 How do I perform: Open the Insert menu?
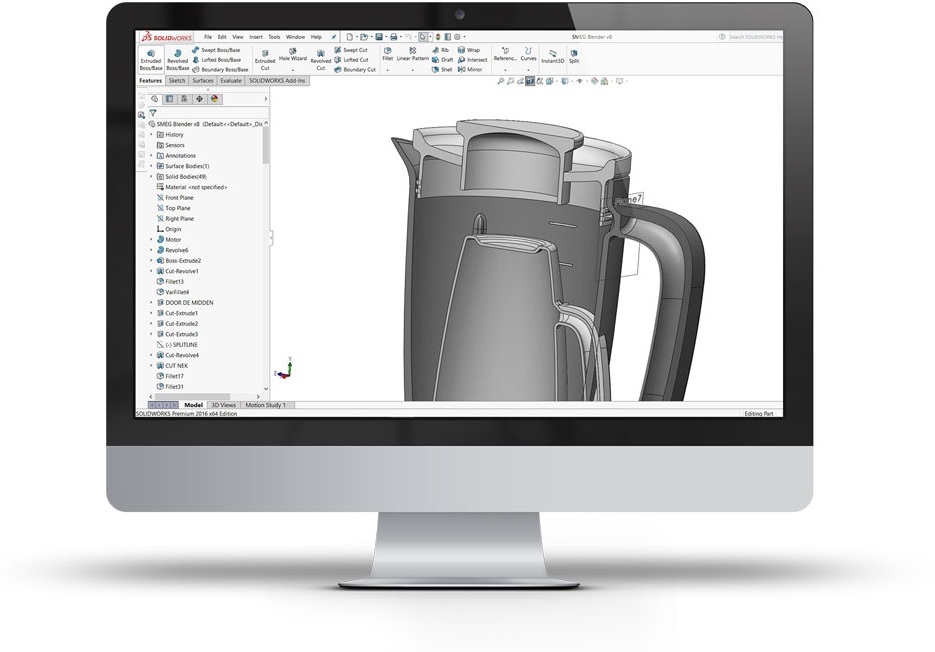257,35
